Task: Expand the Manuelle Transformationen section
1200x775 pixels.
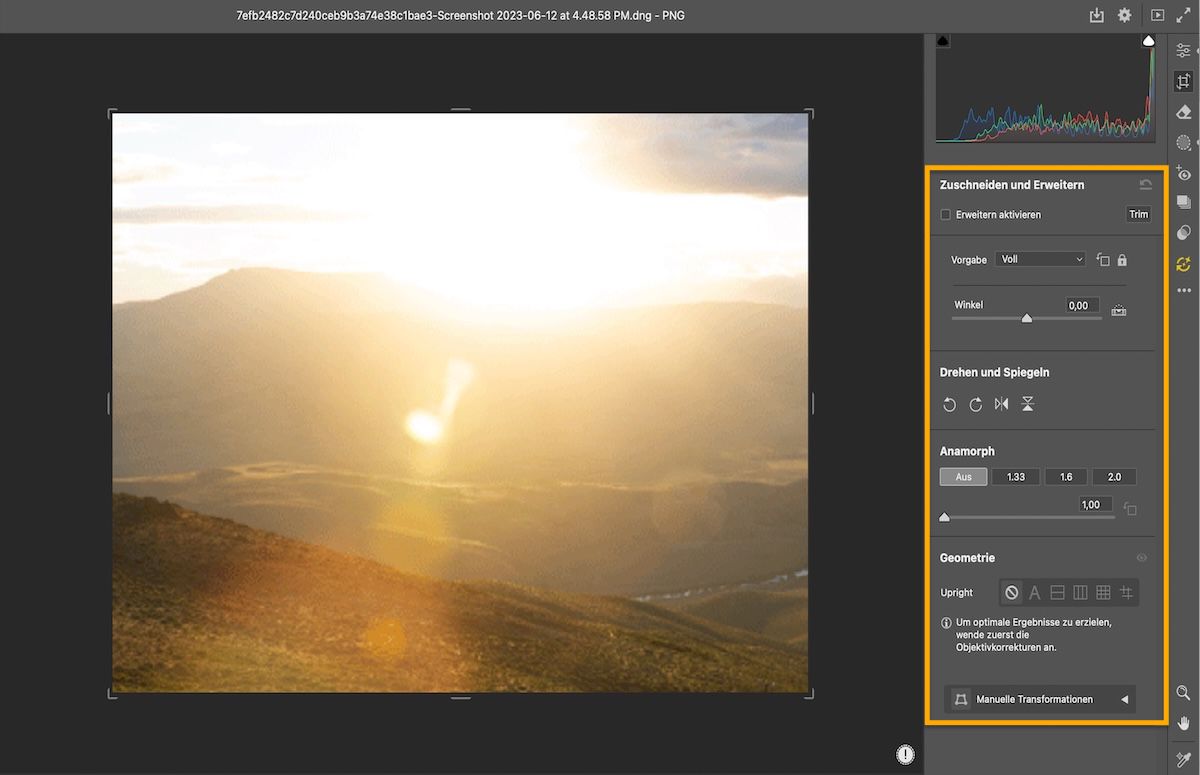Action: (1040, 699)
